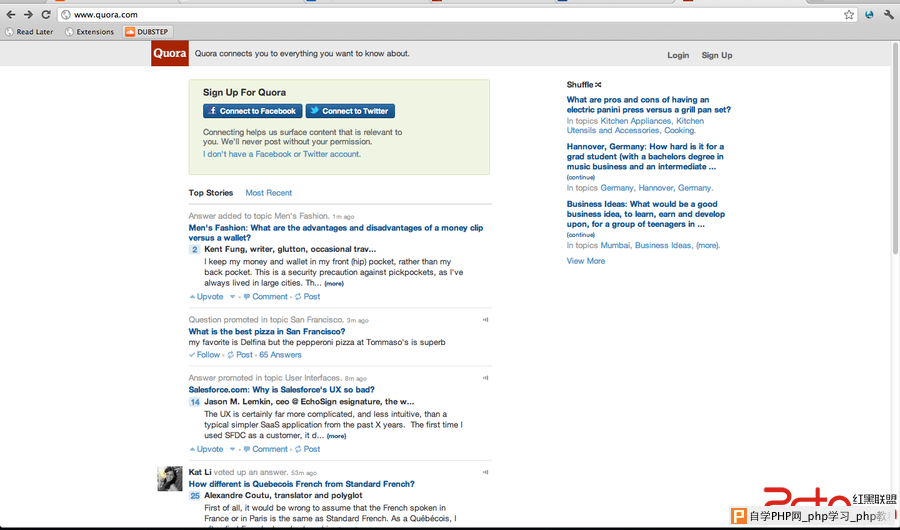
Task: Click the Shuffle icon beside Shuffle
Action: 598,84
